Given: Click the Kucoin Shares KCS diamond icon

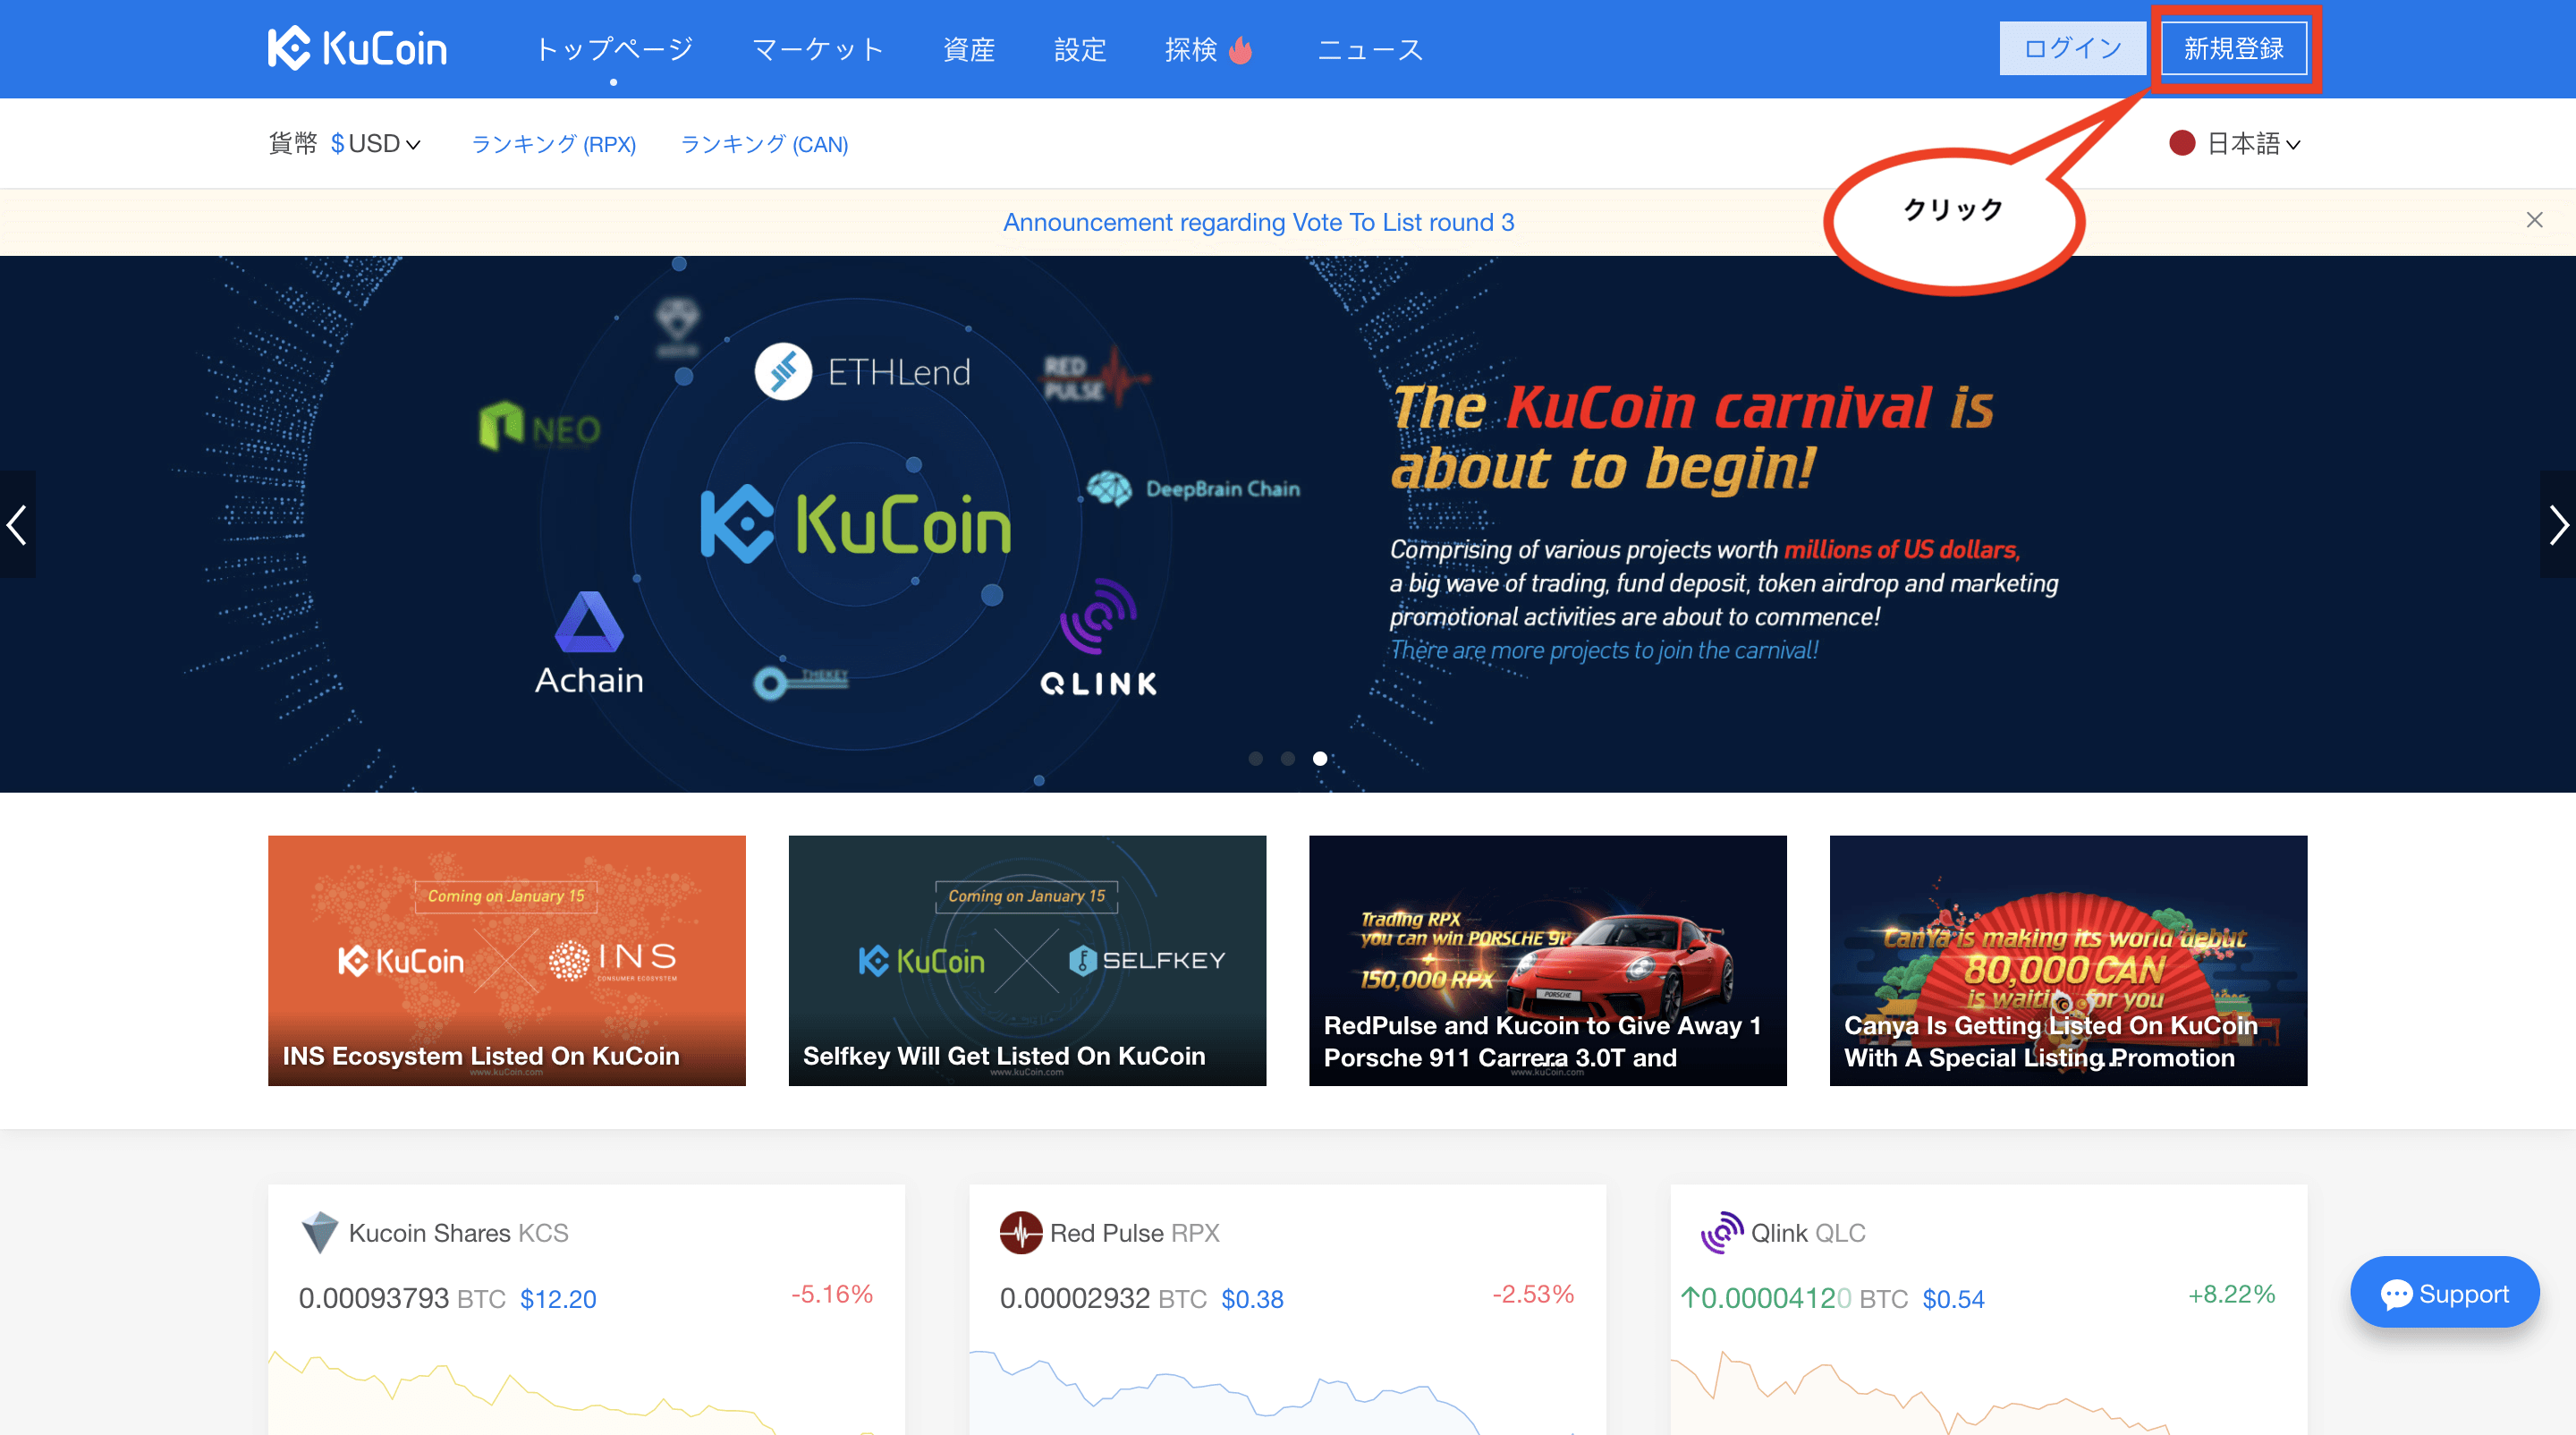Looking at the screenshot, I should 320,1232.
